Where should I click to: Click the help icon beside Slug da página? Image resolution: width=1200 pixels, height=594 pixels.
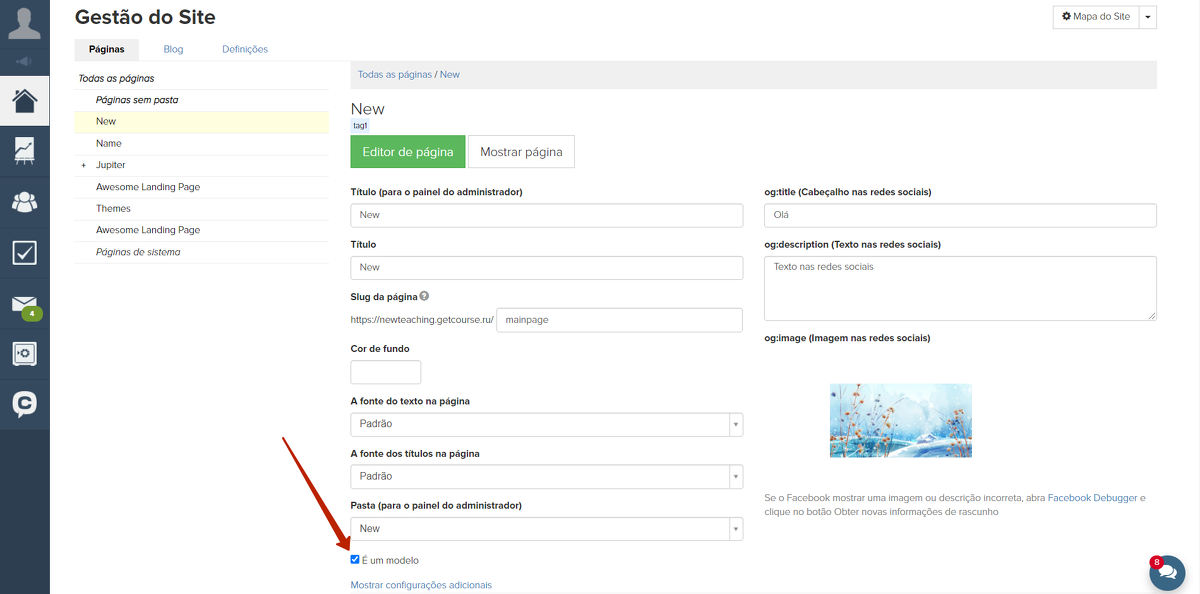(x=424, y=296)
